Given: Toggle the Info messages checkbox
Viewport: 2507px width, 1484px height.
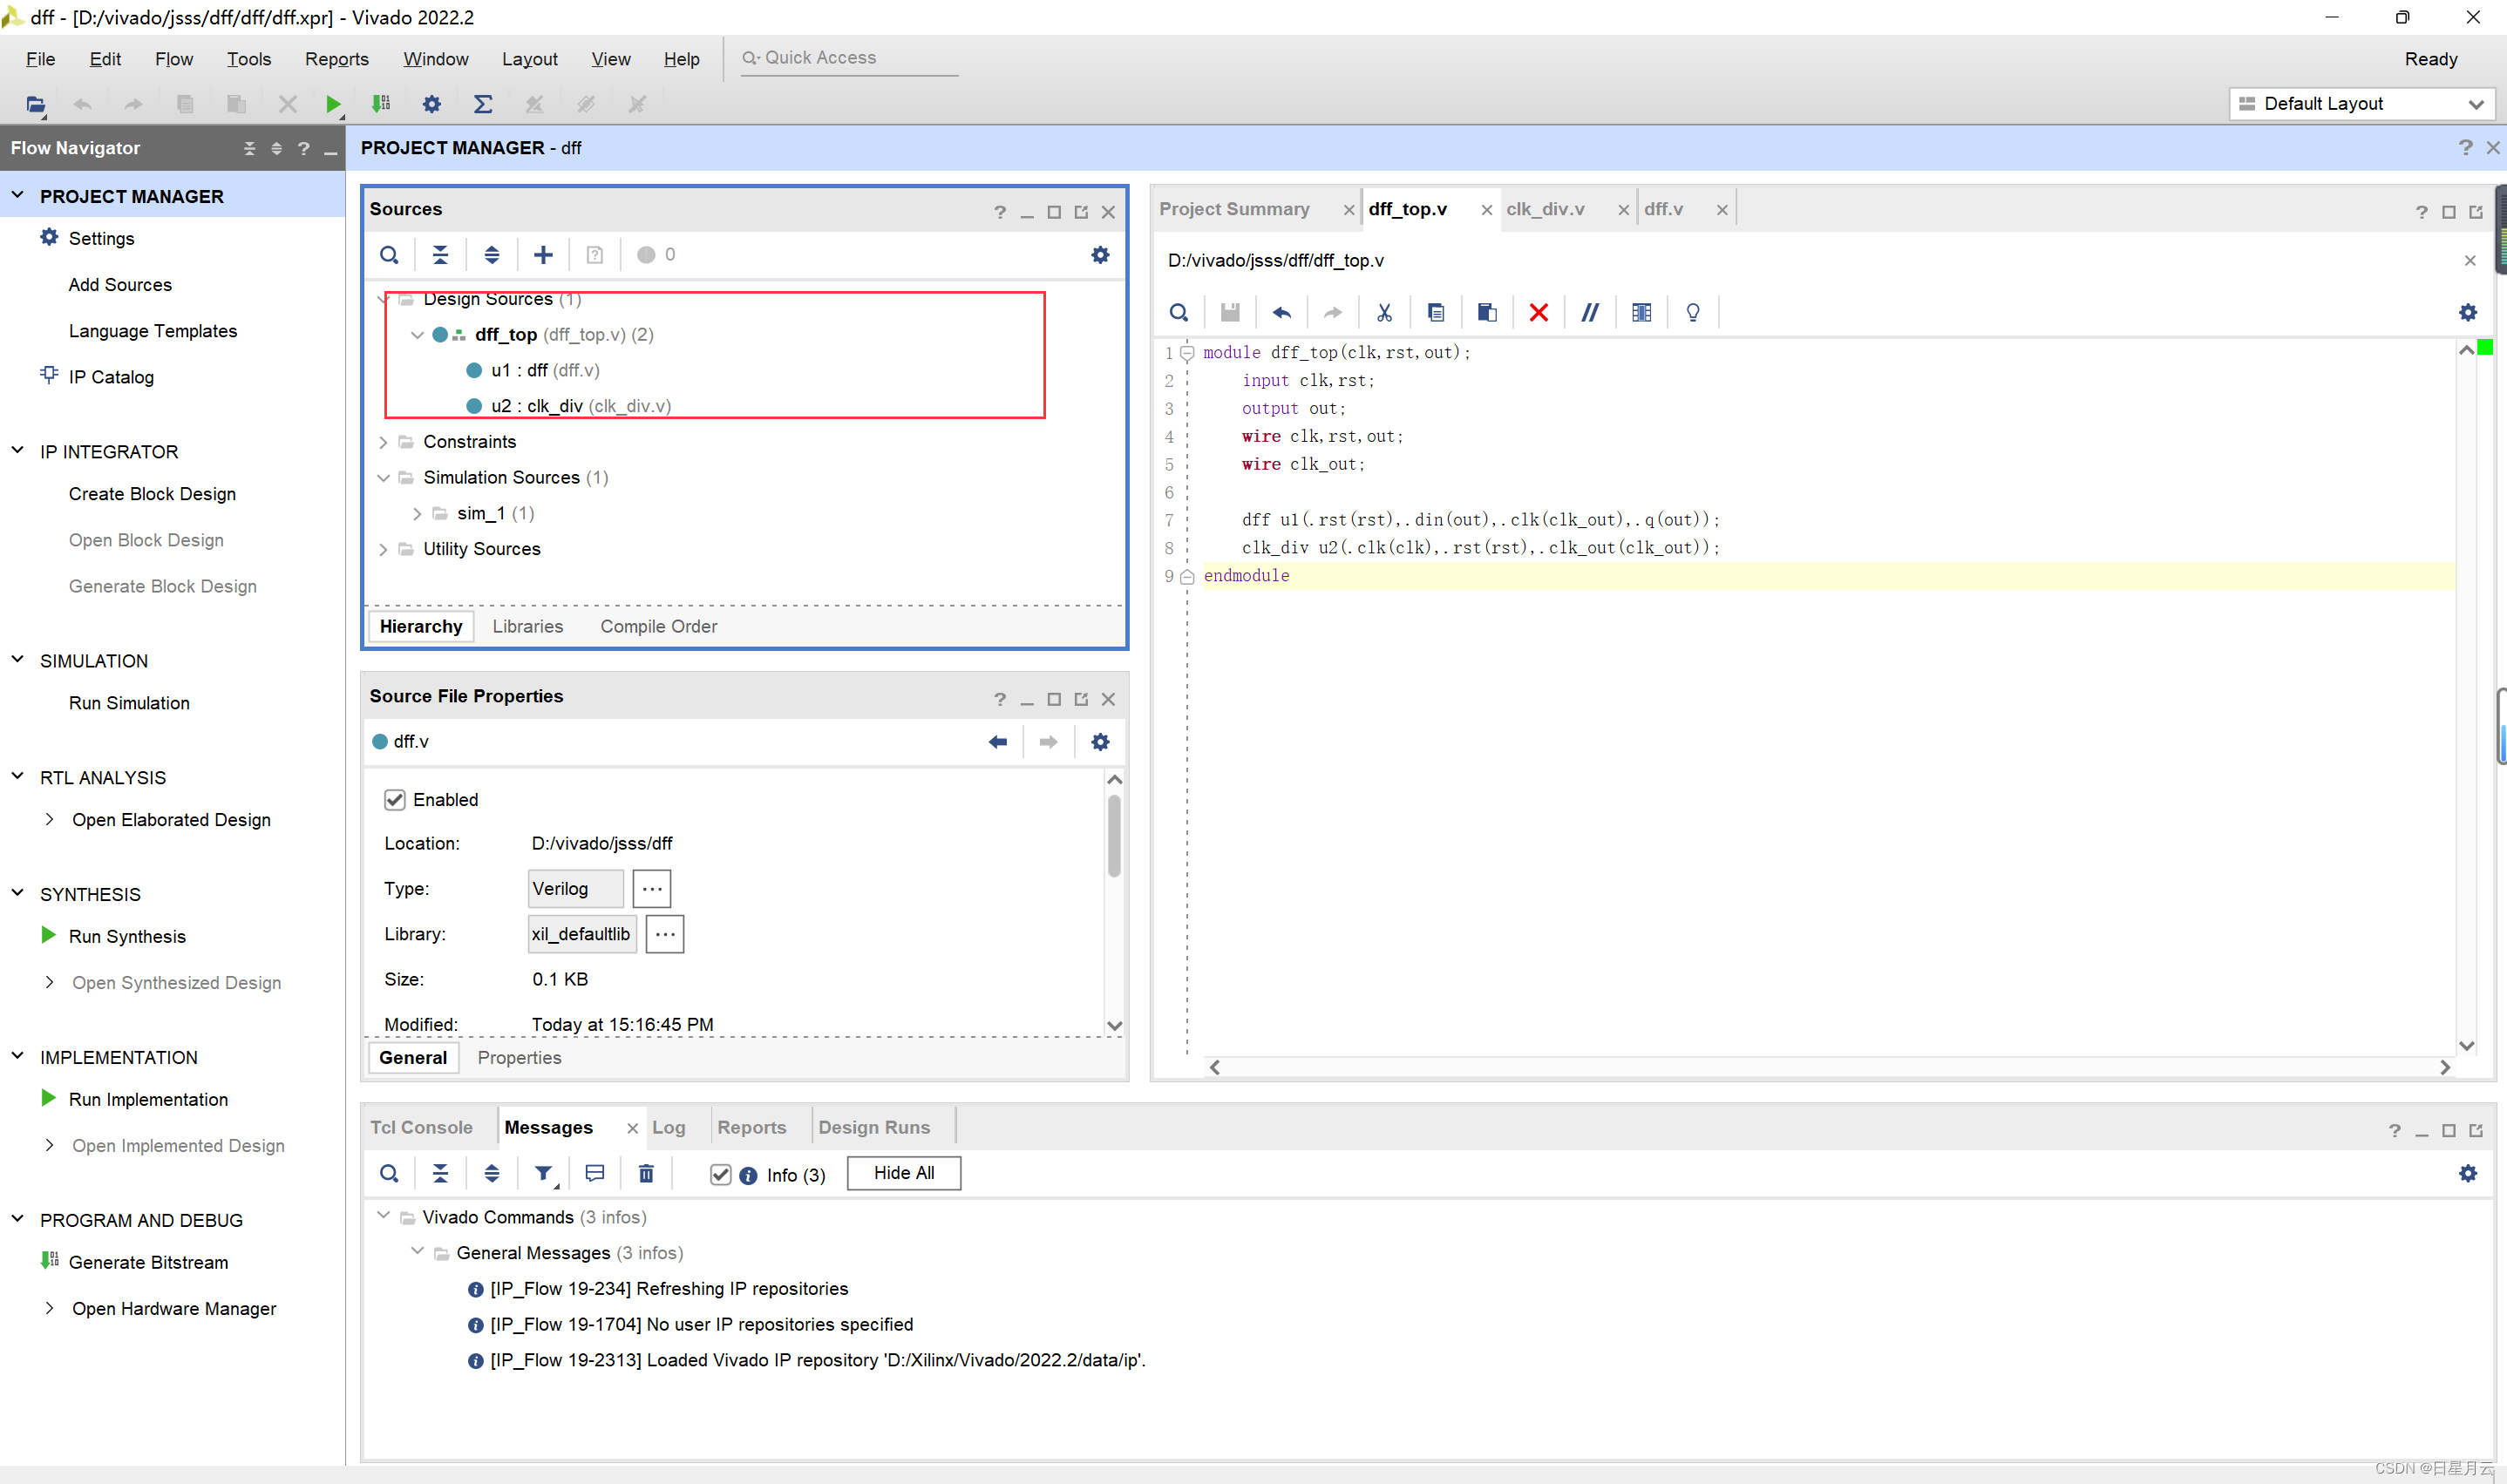Looking at the screenshot, I should click(x=720, y=1175).
